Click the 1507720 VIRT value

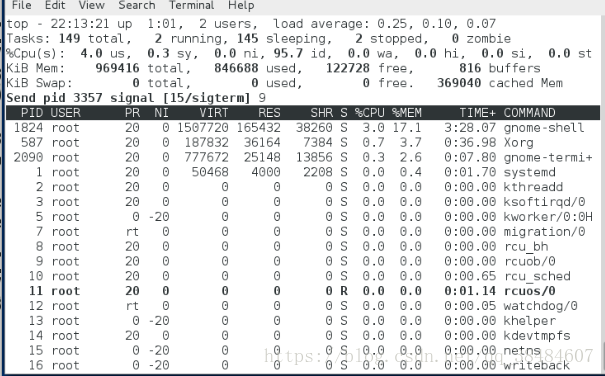tap(203, 128)
